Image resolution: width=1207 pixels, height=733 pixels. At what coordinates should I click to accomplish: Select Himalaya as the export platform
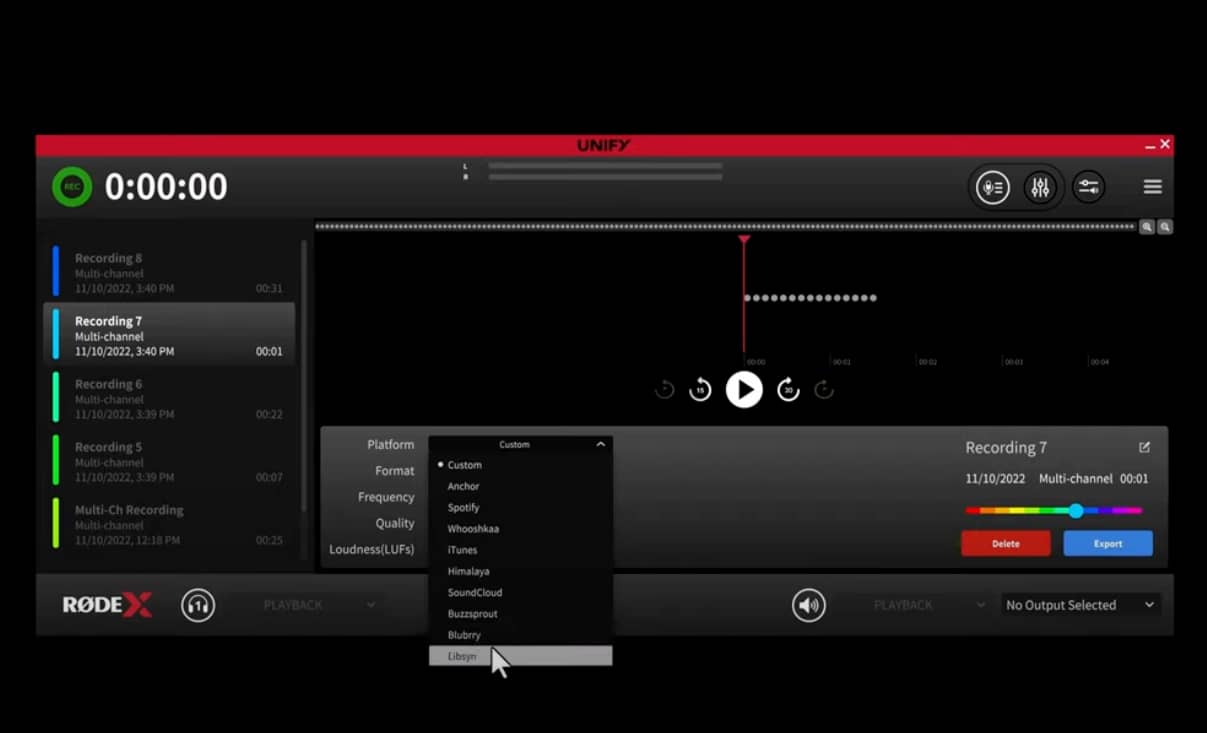(520, 571)
